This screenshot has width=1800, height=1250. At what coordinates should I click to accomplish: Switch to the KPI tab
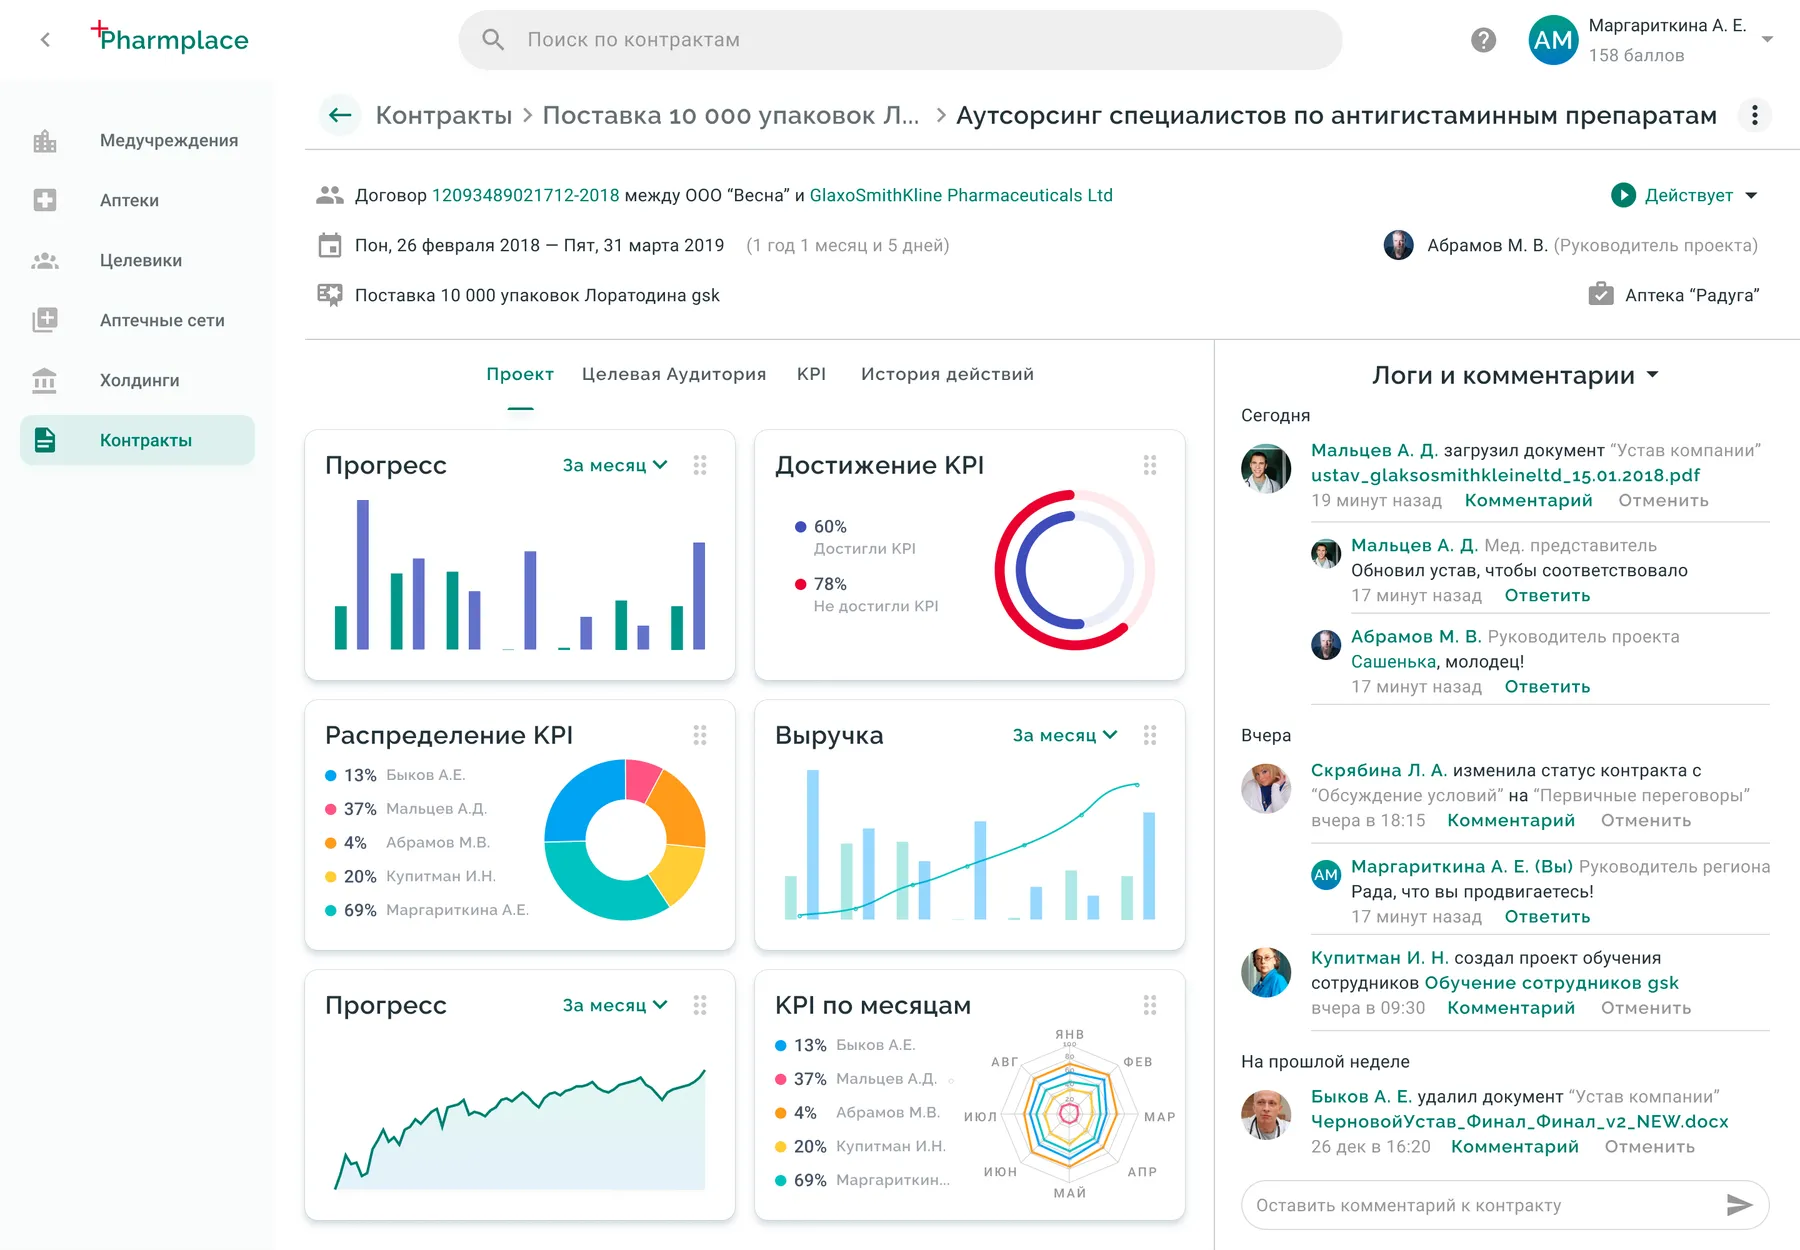tap(811, 374)
